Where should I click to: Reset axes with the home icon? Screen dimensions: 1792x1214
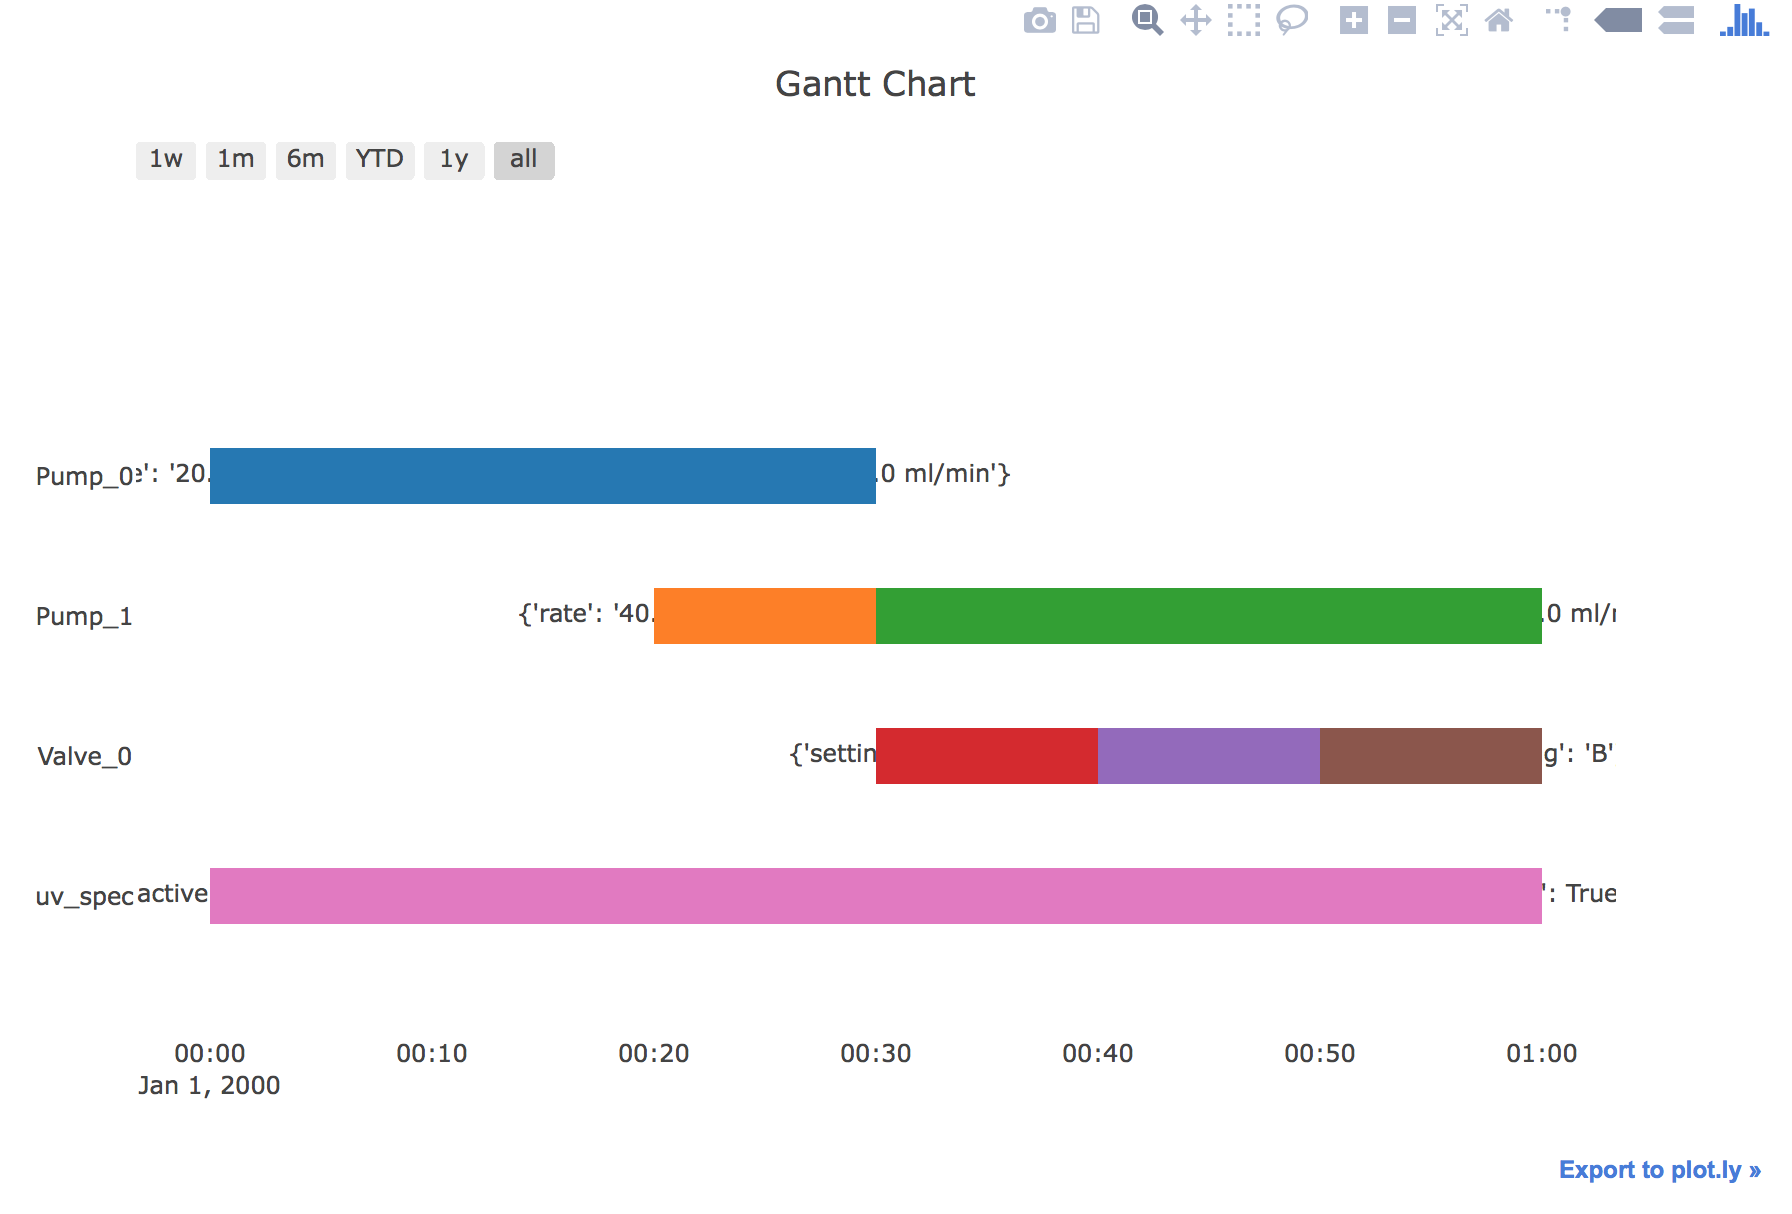click(1501, 19)
